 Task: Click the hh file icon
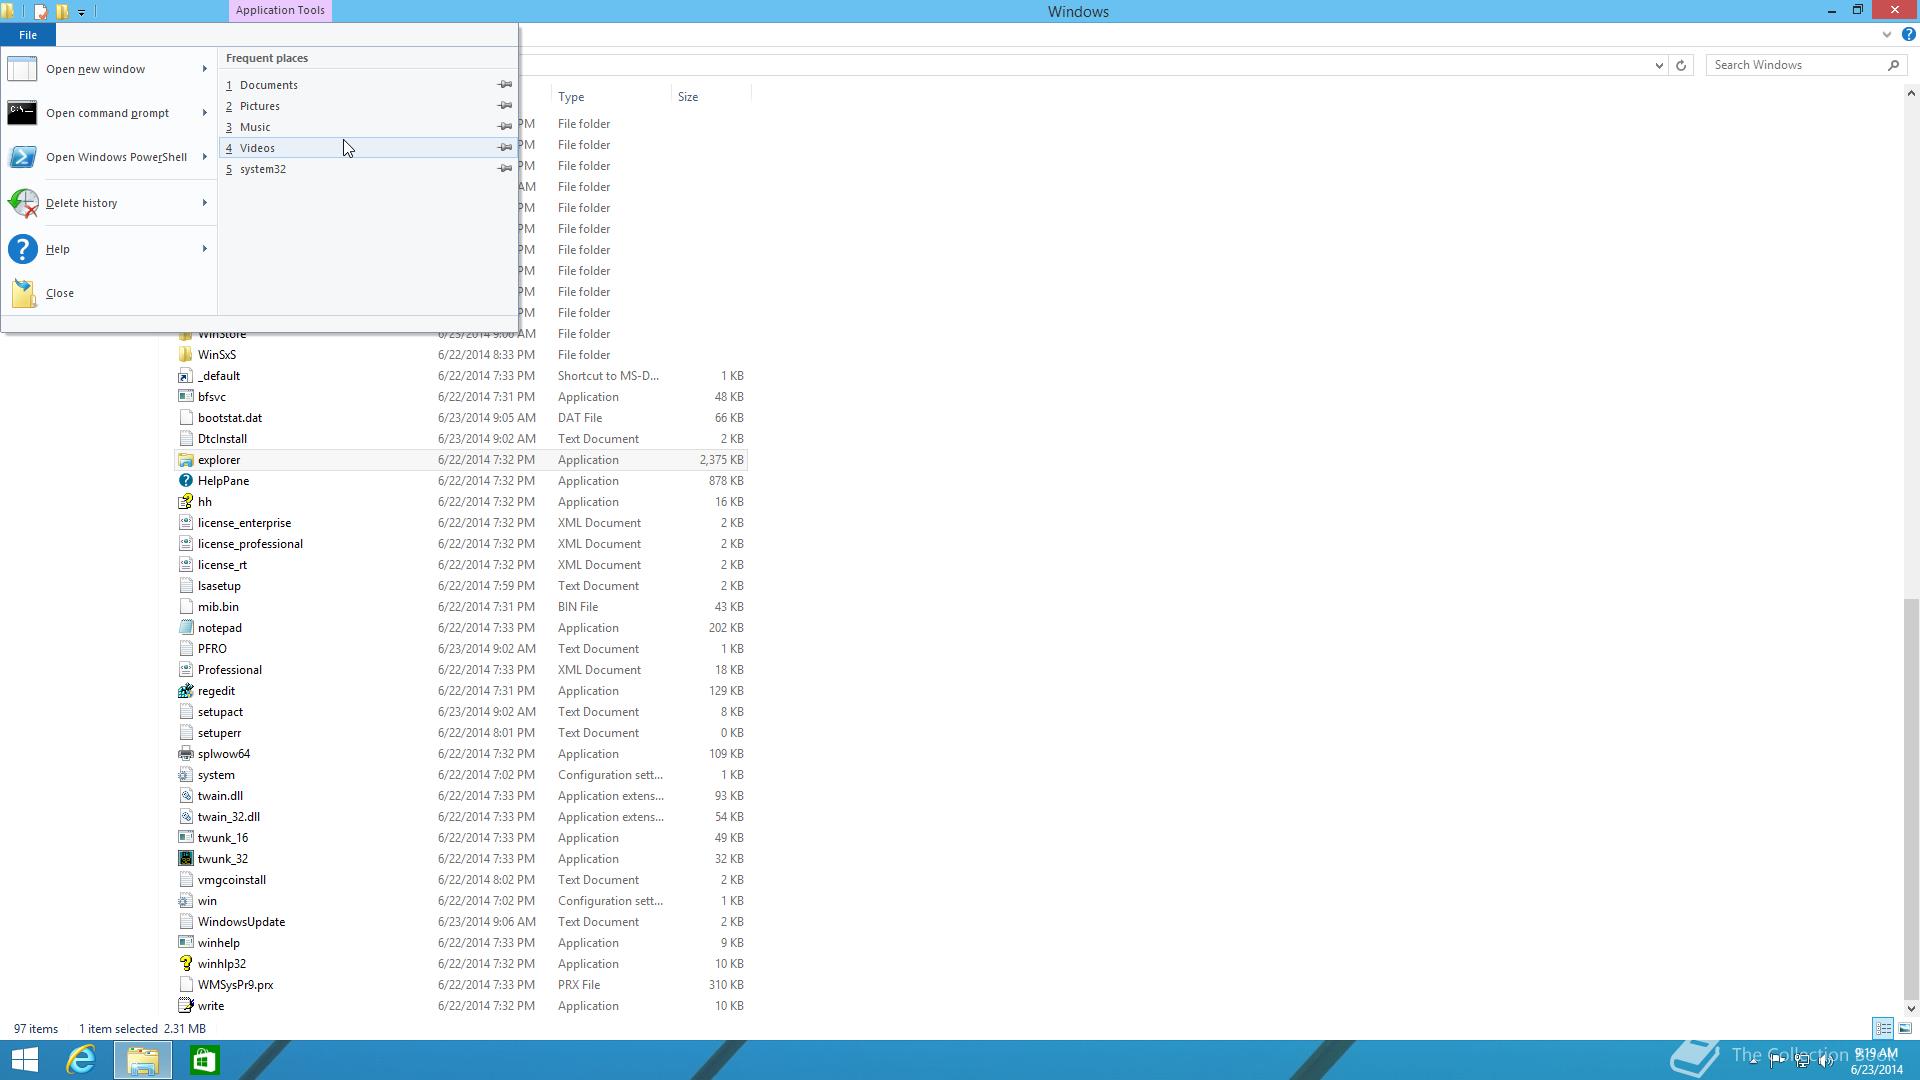coord(185,502)
